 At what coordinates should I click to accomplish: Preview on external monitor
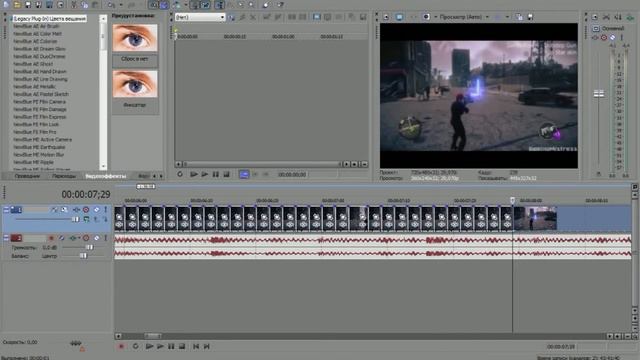point(399,17)
